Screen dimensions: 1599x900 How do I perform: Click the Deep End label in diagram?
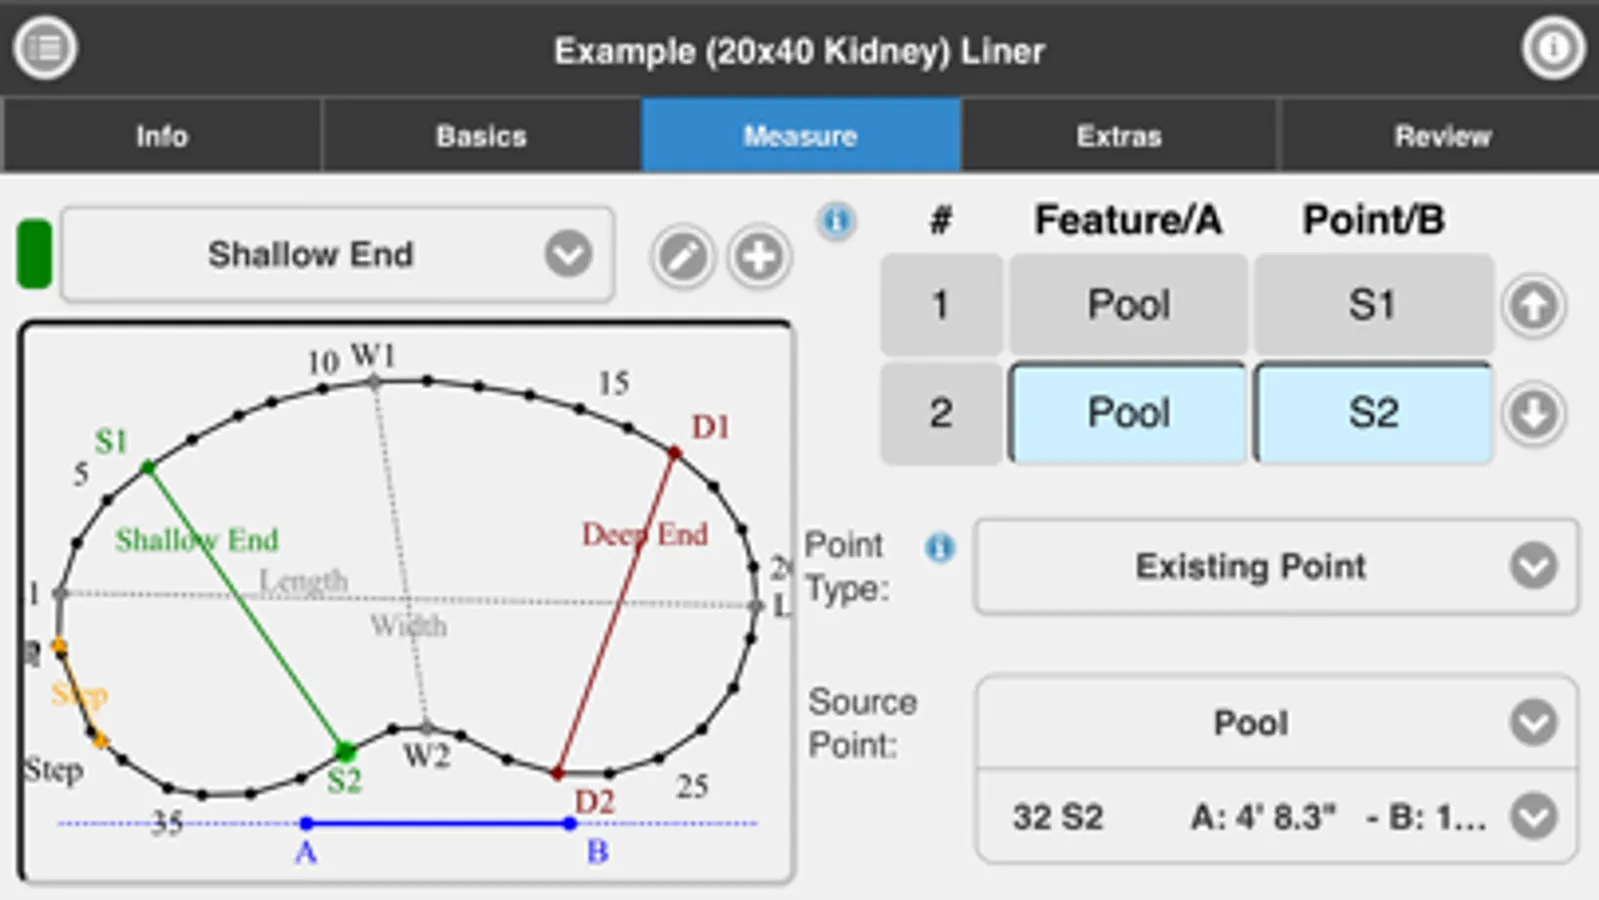(645, 534)
